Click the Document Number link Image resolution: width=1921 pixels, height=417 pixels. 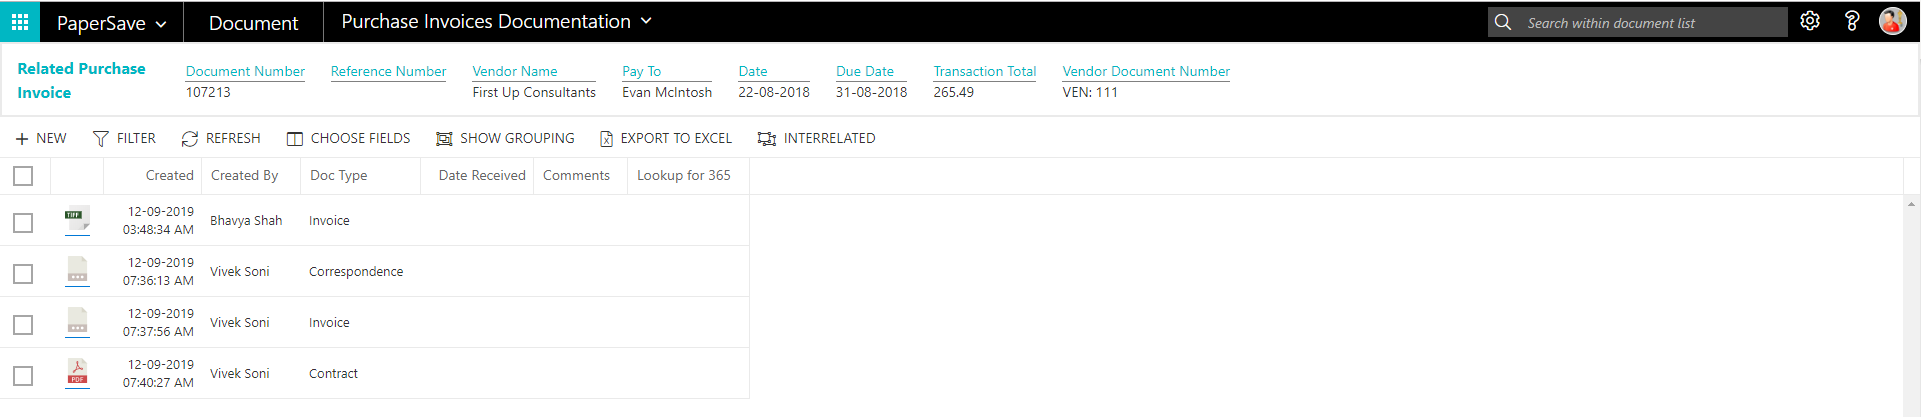click(245, 71)
